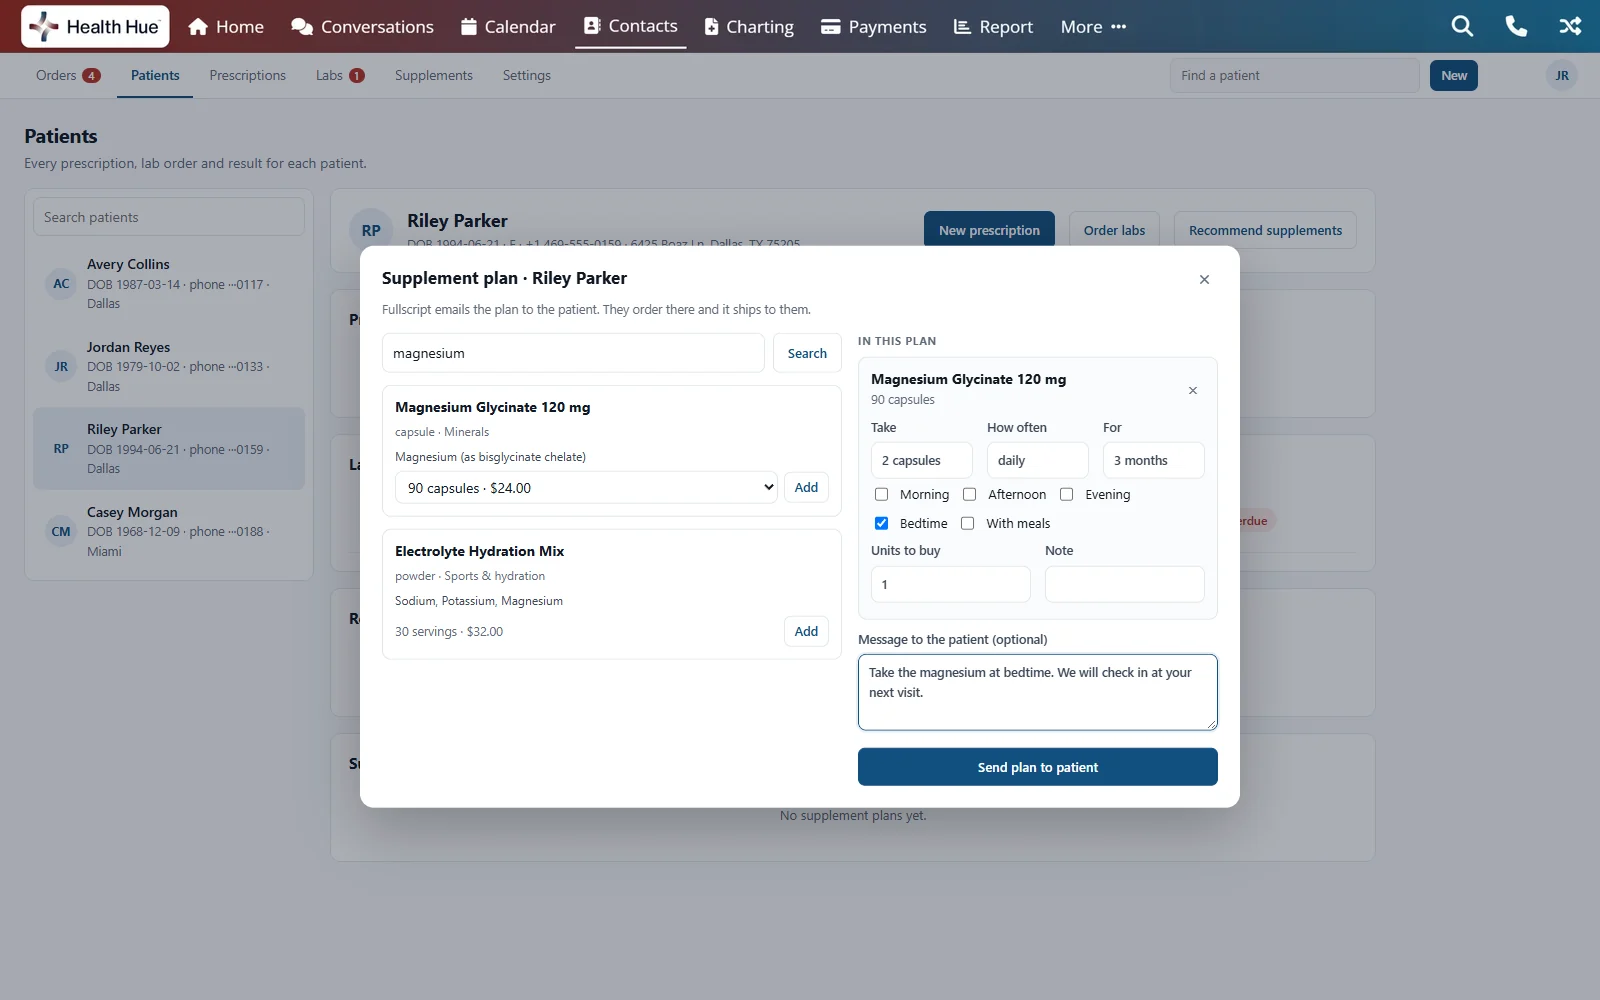Enable the Evening checkbox
This screenshot has height=1000, width=1600.
click(x=1066, y=494)
